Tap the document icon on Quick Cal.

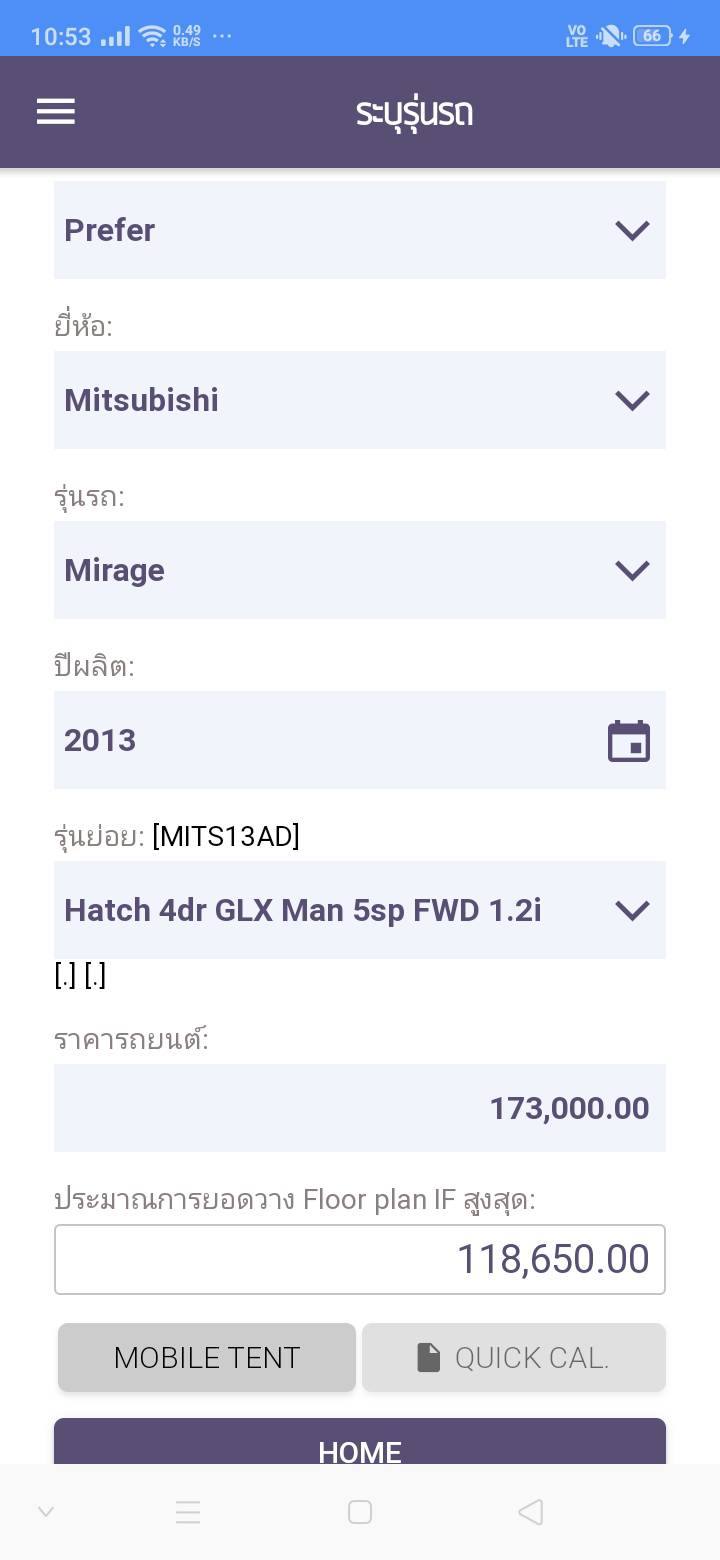pos(429,1357)
